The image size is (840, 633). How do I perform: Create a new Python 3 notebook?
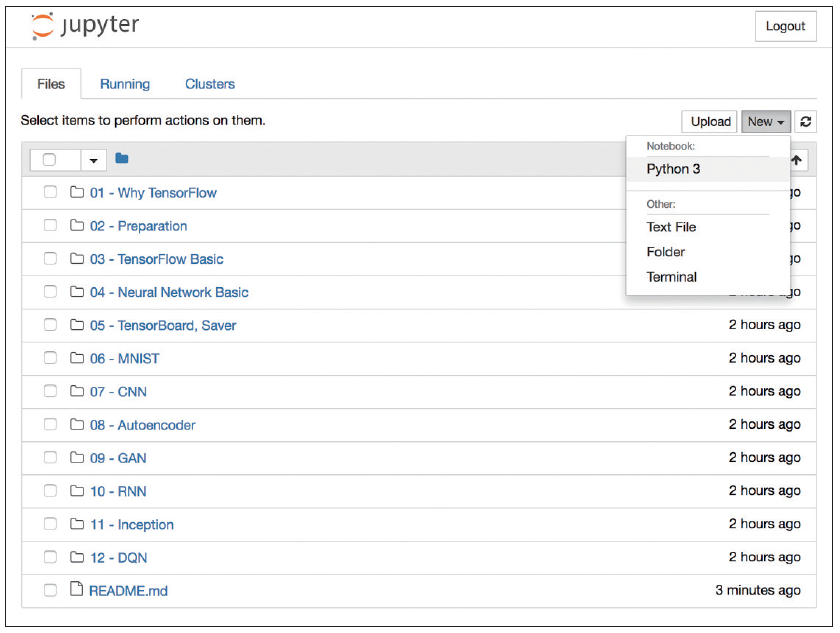pyautogui.click(x=708, y=169)
